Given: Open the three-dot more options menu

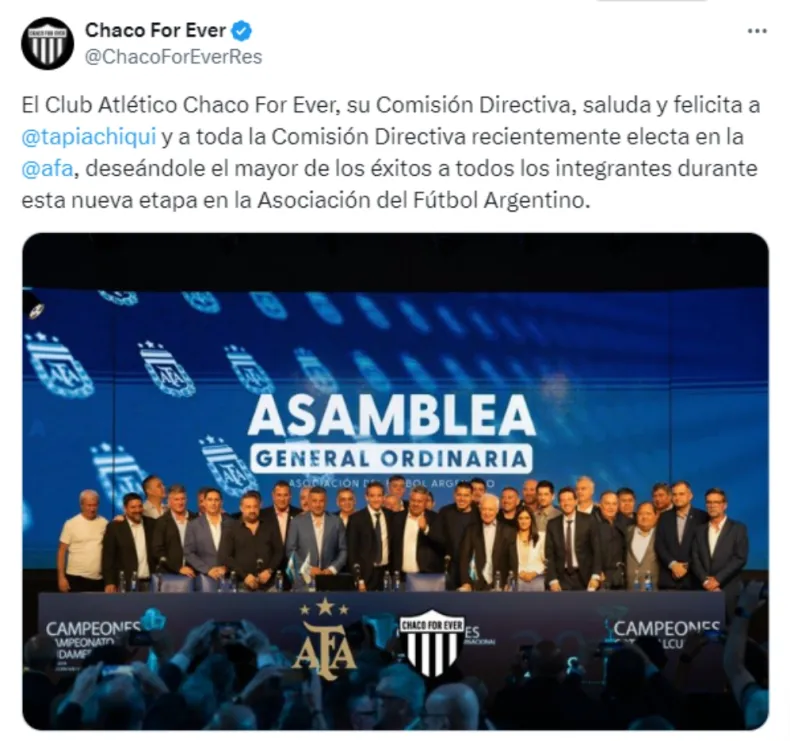Looking at the screenshot, I should (x=757, y=31).
